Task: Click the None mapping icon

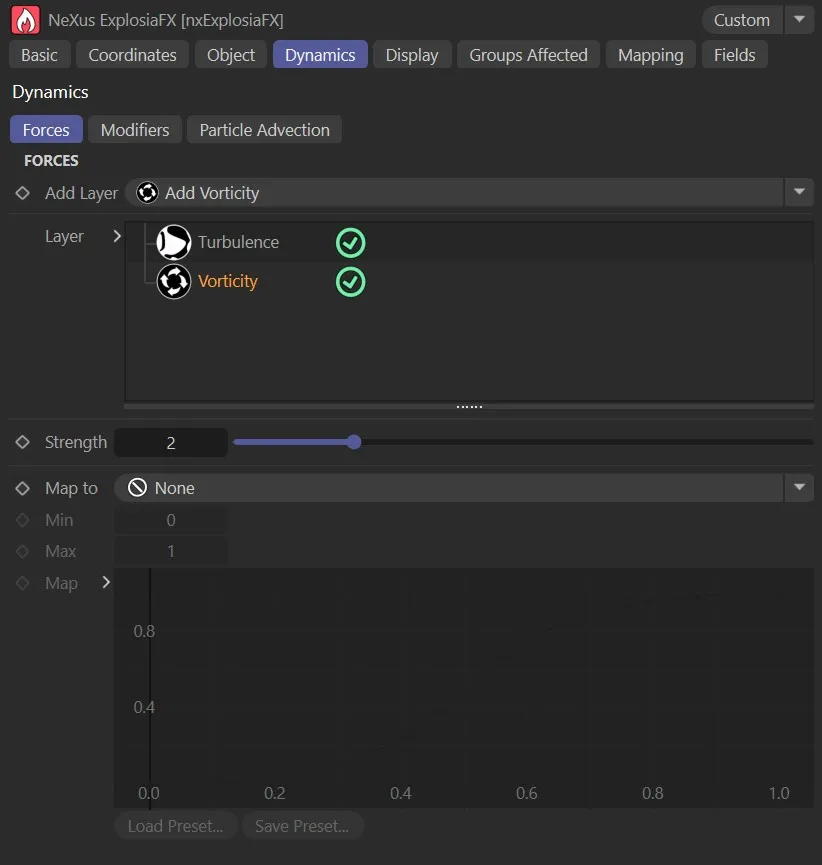Action: pos(137,487)
